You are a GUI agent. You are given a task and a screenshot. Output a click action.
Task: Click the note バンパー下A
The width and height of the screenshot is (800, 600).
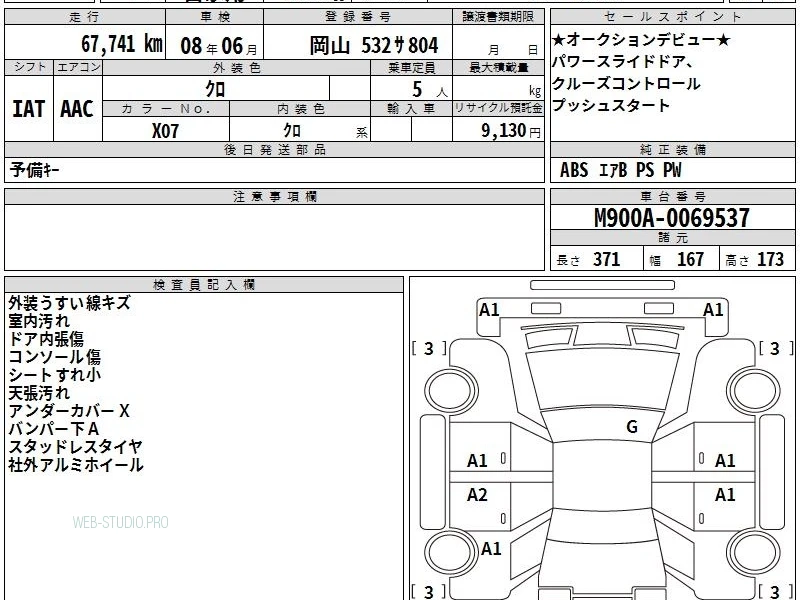(54, 429)
